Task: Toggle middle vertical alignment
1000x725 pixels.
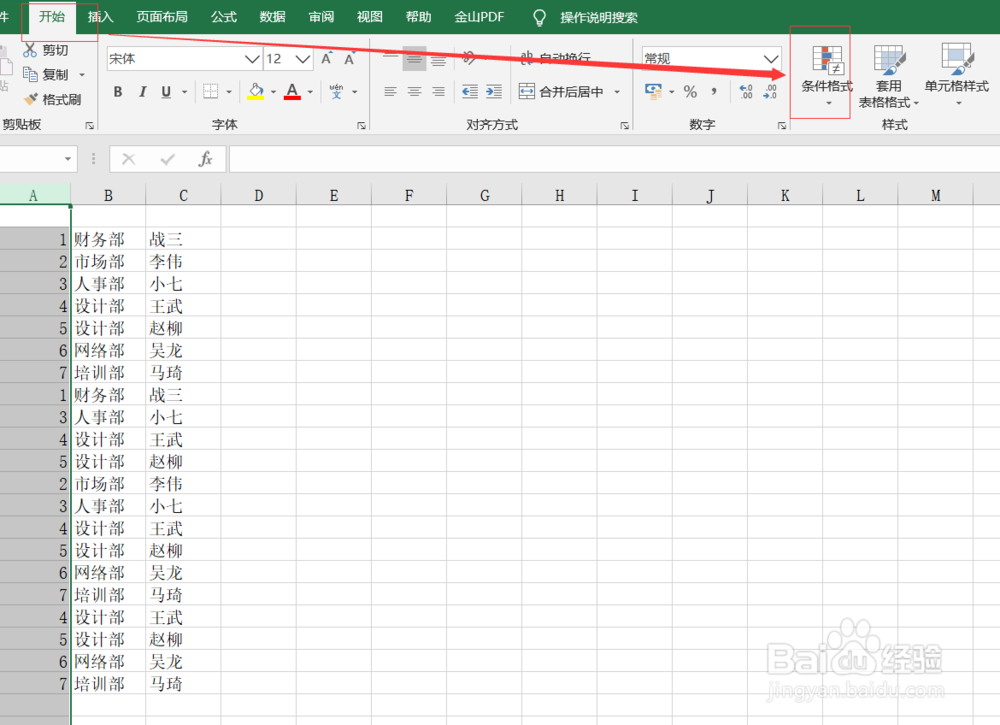Action: tap(415, 59)
